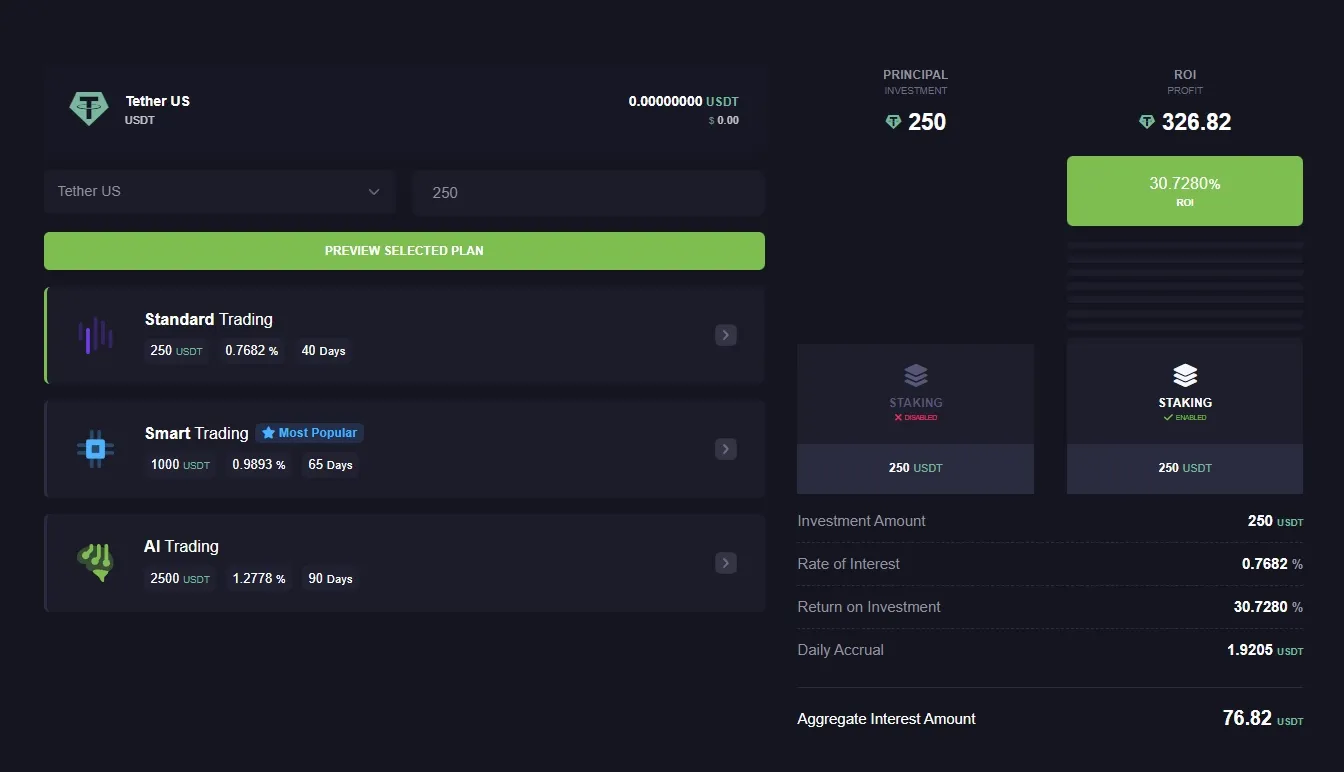
Task: Open the Tether US currency dropdown
Action: coord(220,192)
